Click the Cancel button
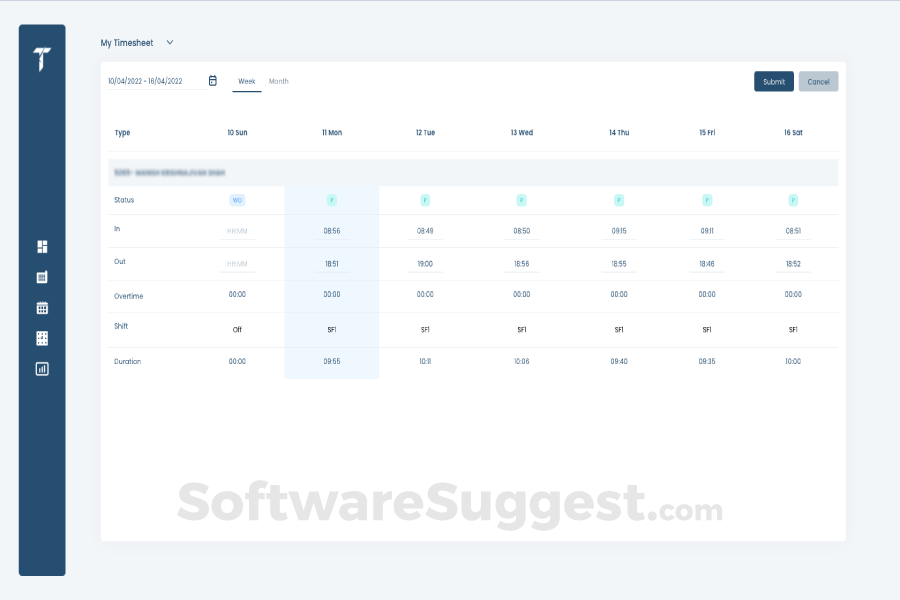900x600 pixels. pos(818,82)
